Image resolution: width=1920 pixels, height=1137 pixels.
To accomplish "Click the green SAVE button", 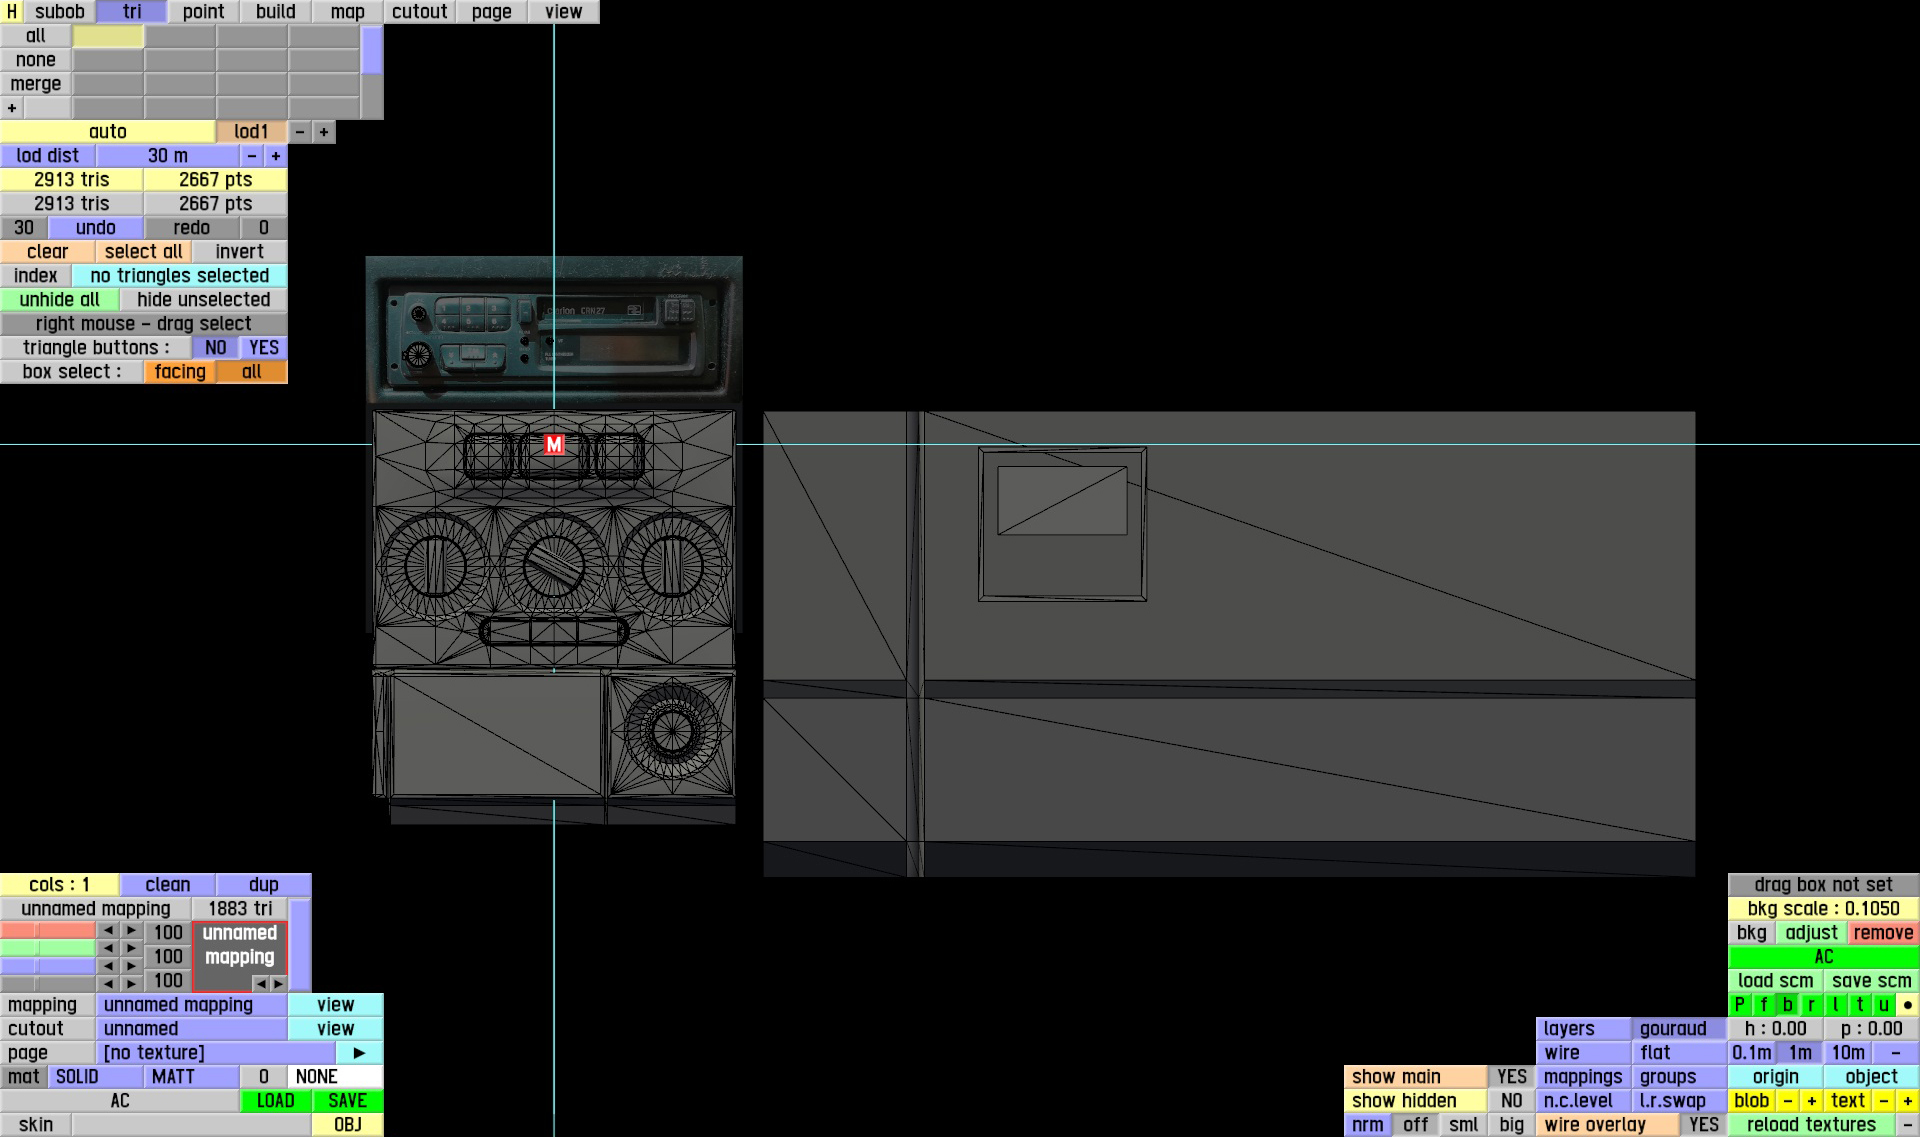I will coord(347,1101).
